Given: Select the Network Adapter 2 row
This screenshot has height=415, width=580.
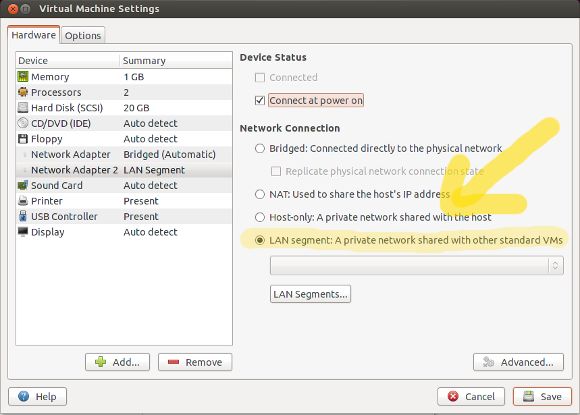Looking at the screenshot, I should coord(124,170).
